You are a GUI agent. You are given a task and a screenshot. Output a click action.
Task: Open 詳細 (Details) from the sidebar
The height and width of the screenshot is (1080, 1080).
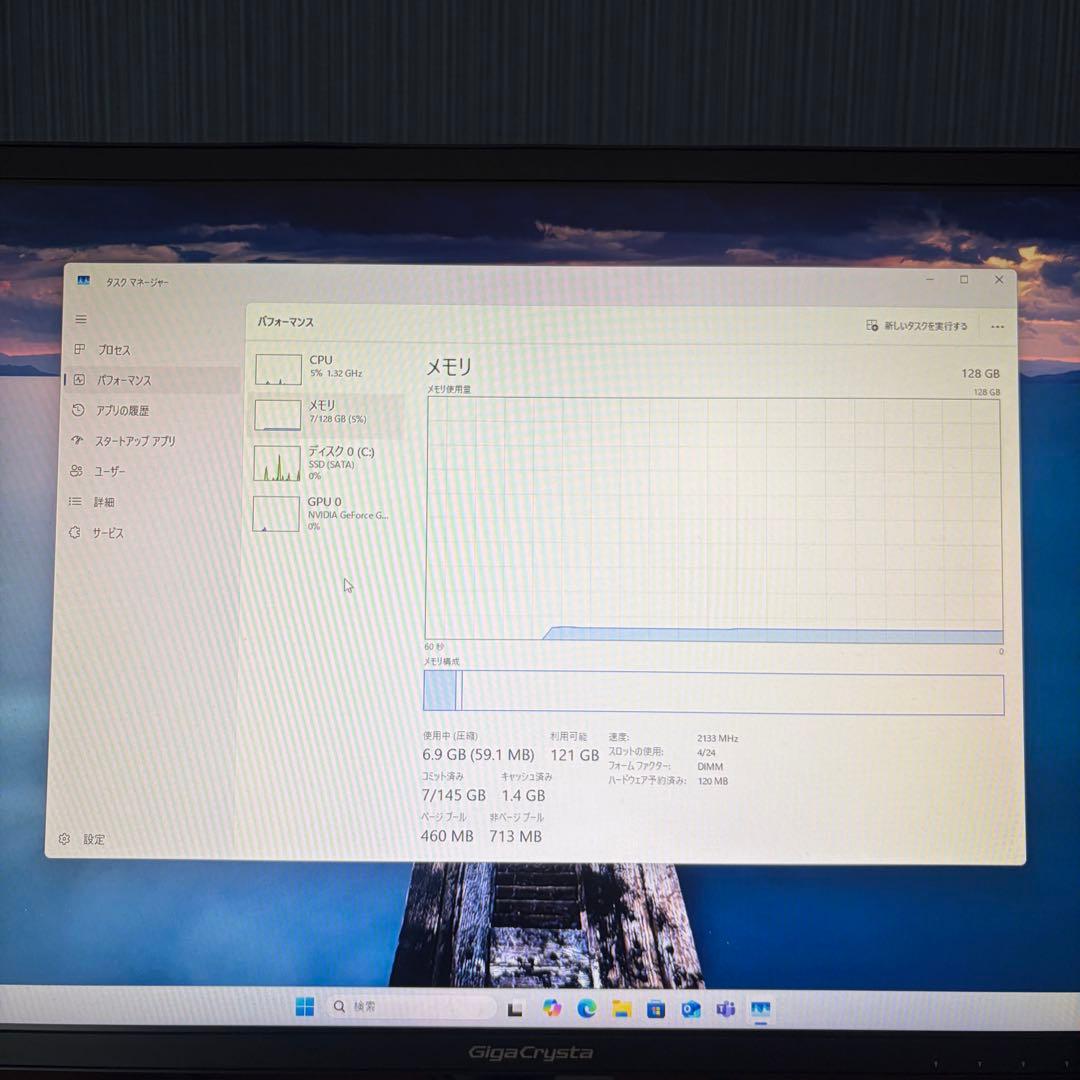[106, 502]
